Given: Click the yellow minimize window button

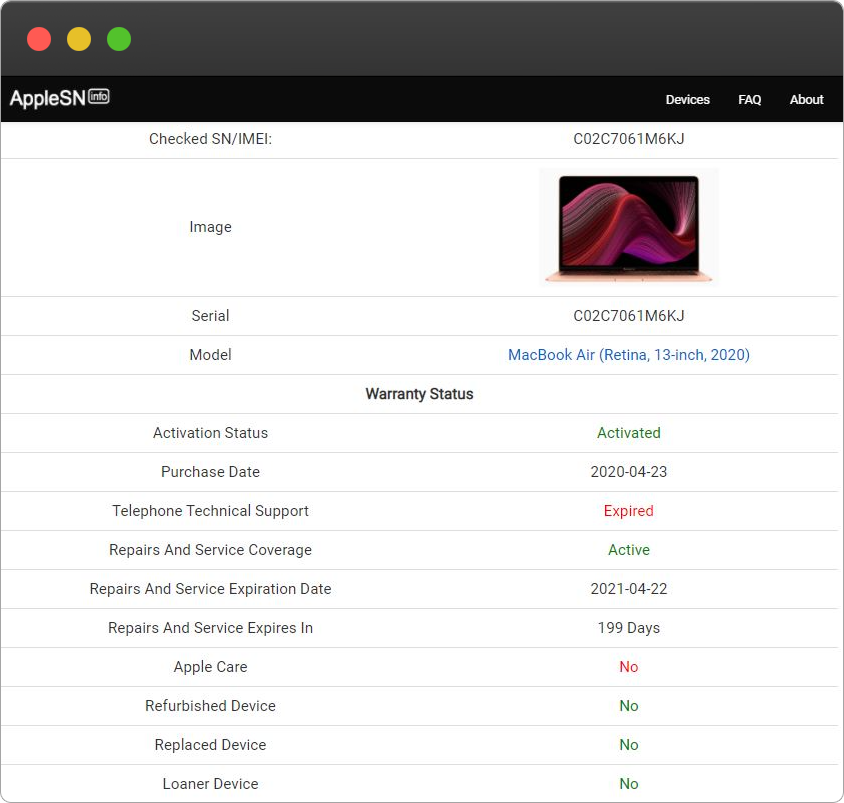Looking at the screenshot, I should point(79,39).
